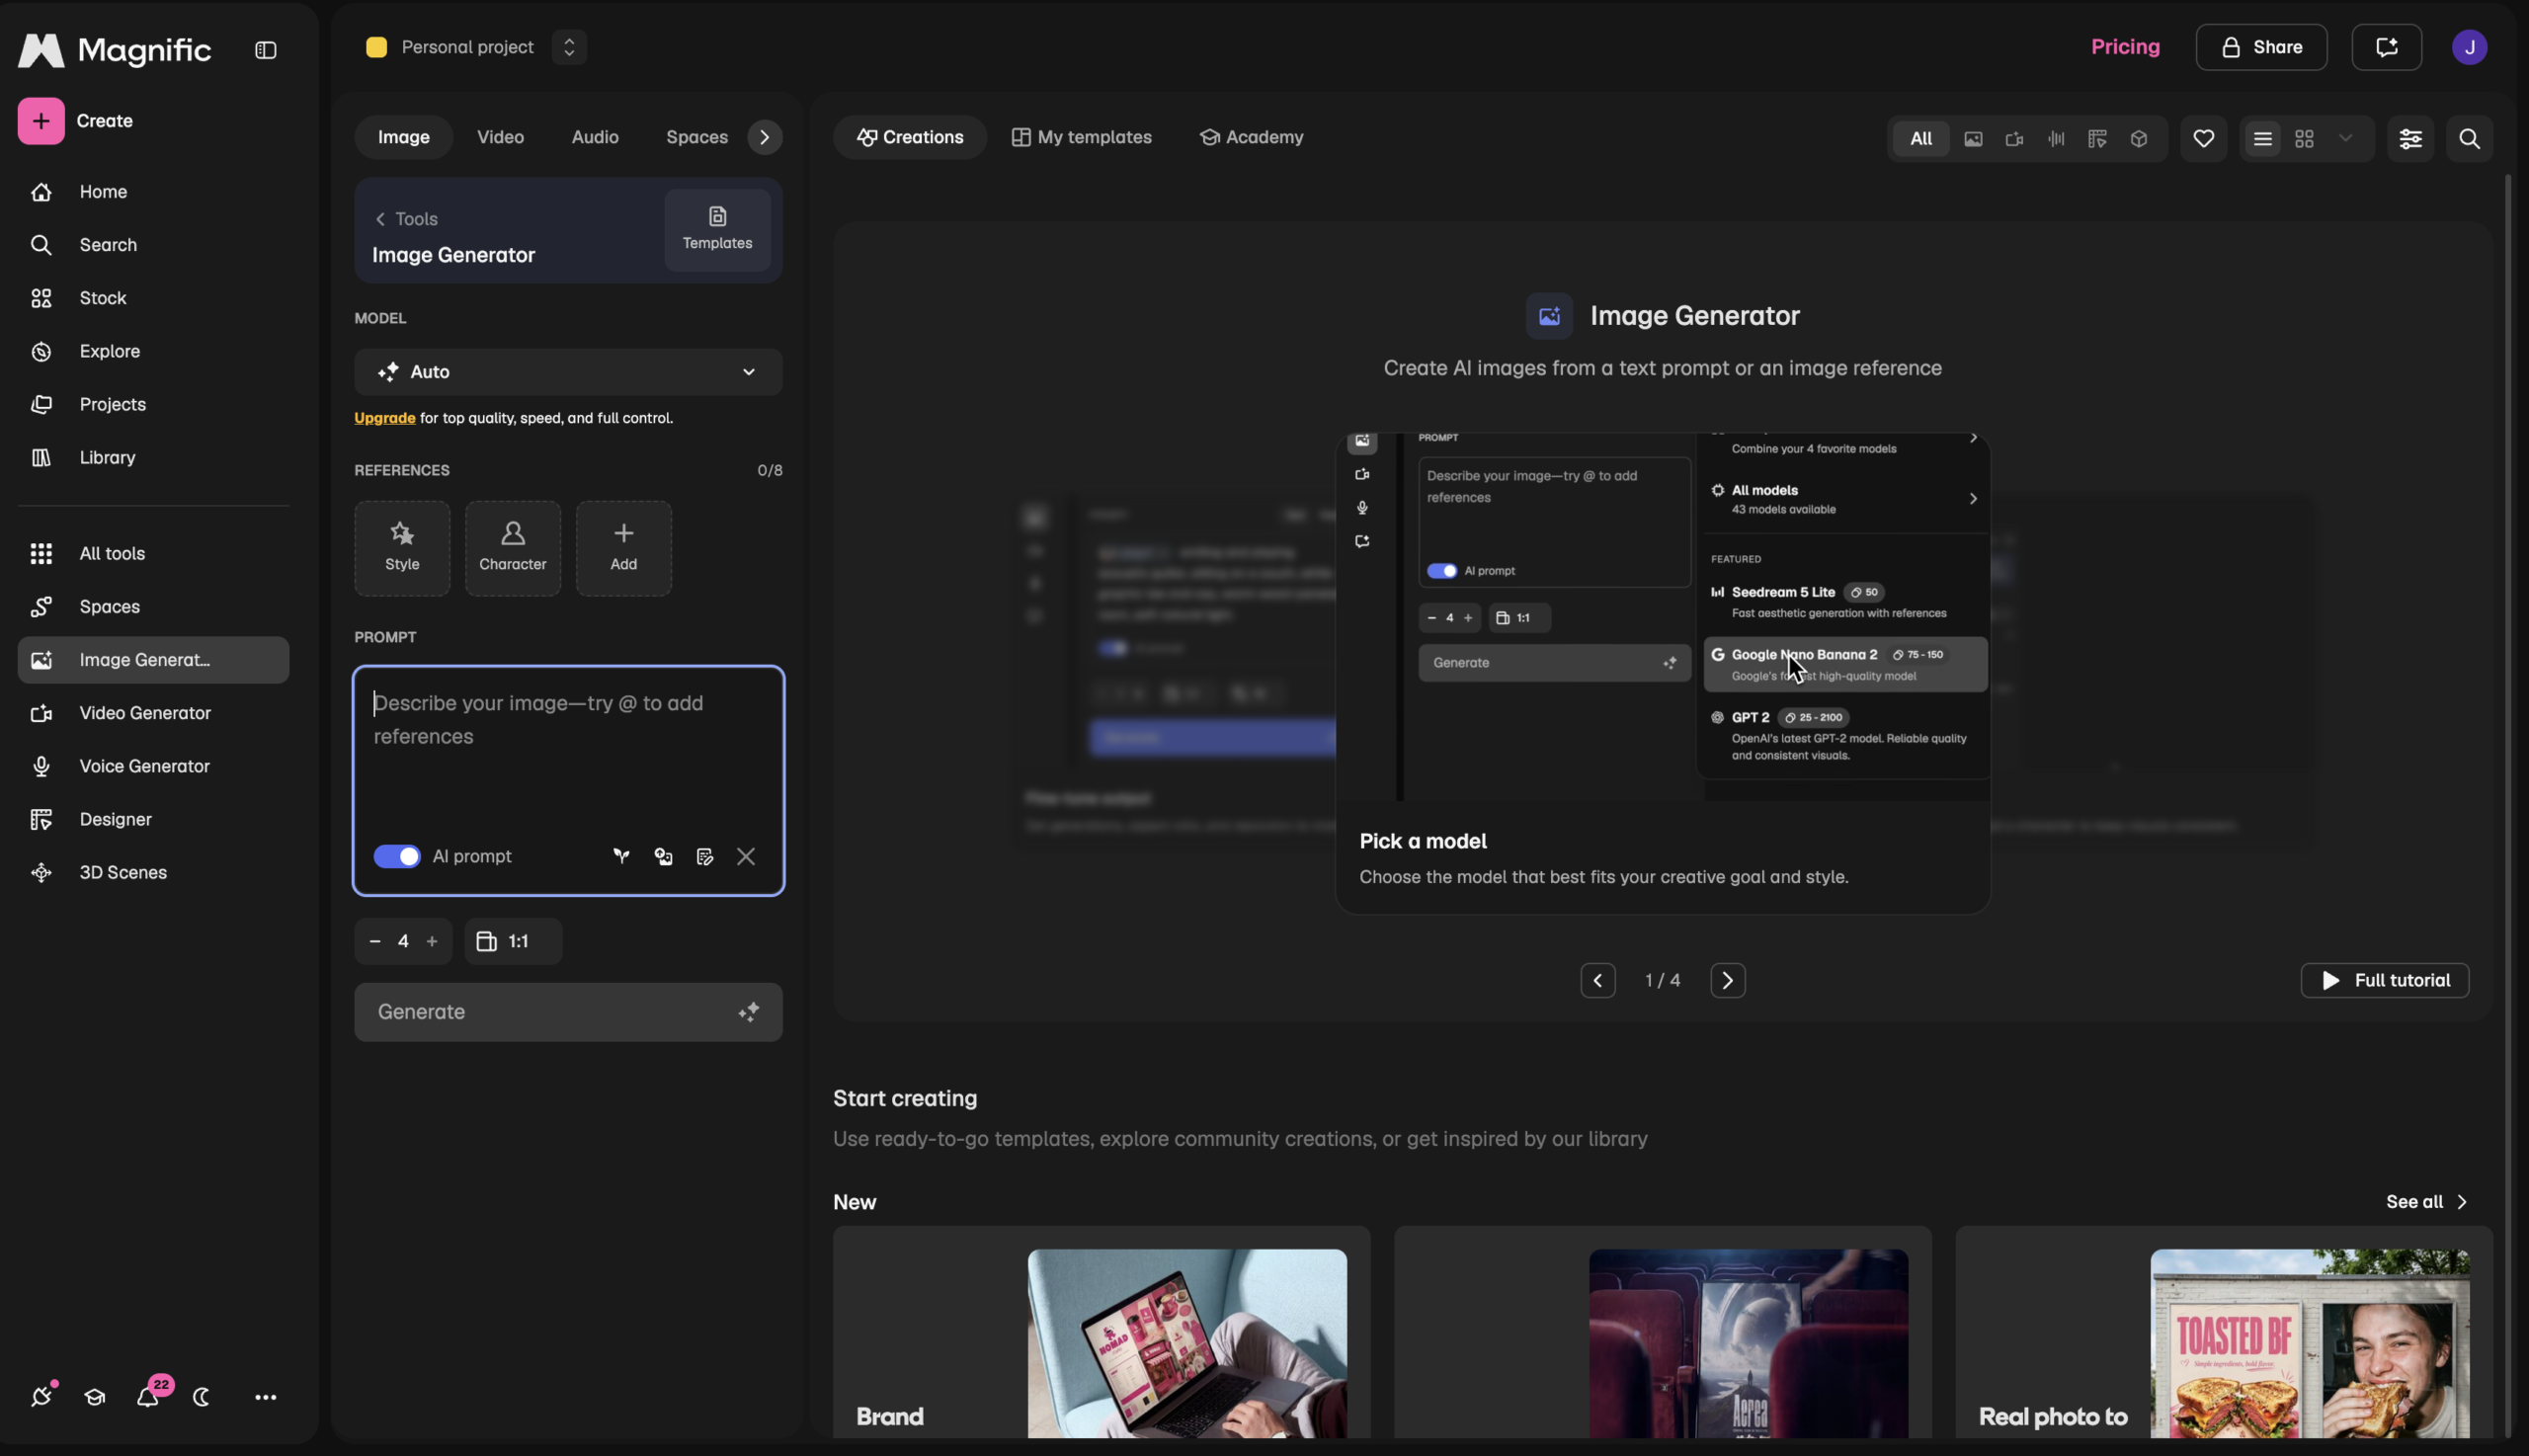Expand view options chevron near grid view
Viewport: 2529px width, 1456px height.
tap(2345, 139)
